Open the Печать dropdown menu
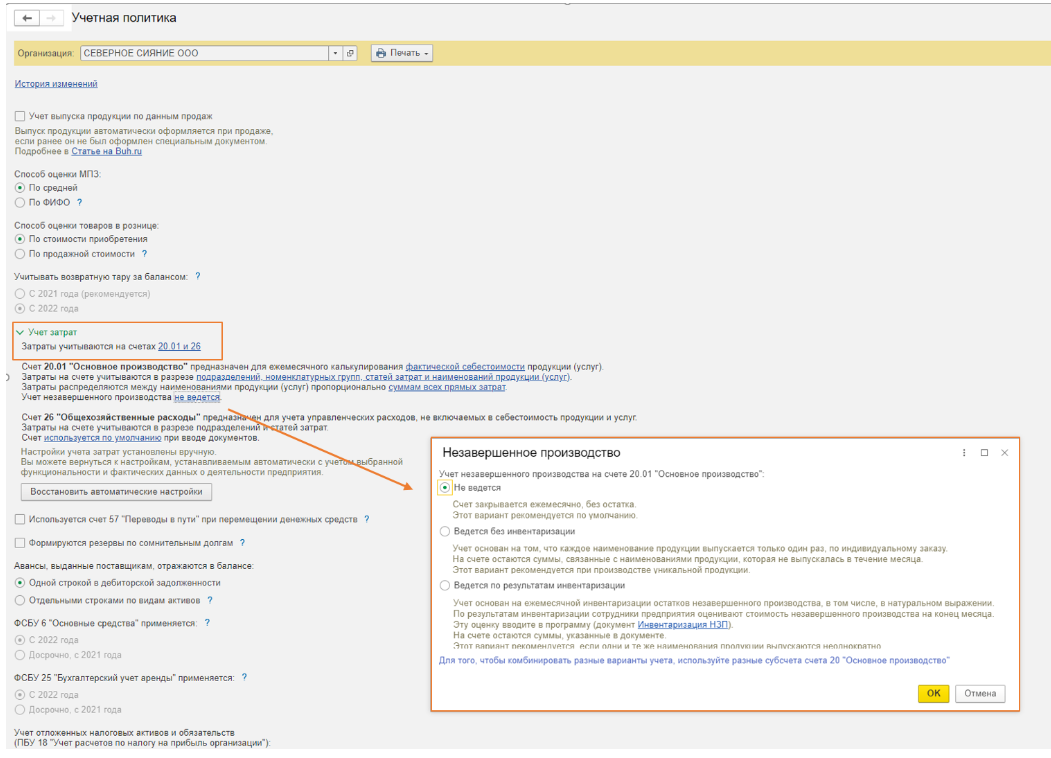This screenshot has height=758, width=1051. click(x=401, y=53)
